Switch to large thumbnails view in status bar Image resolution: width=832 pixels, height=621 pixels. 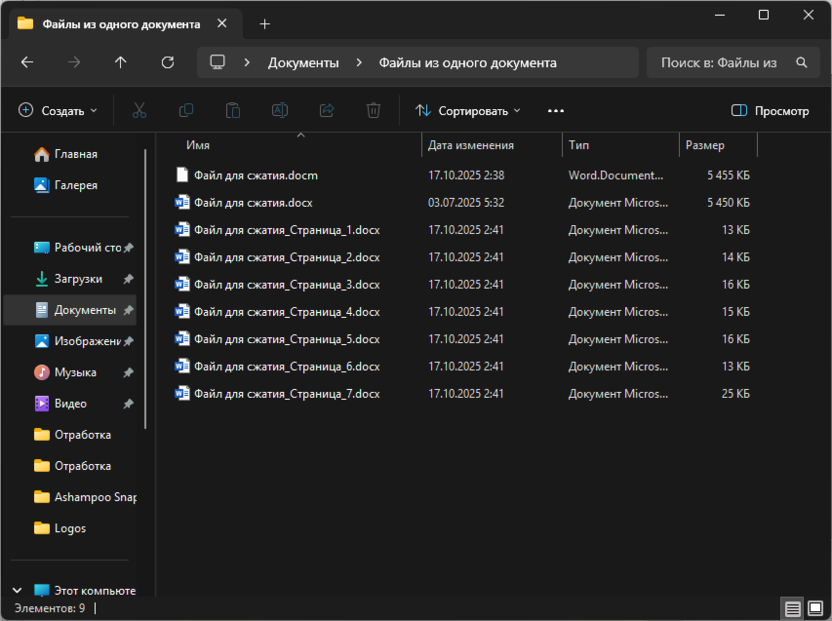[x=815, y=608]
